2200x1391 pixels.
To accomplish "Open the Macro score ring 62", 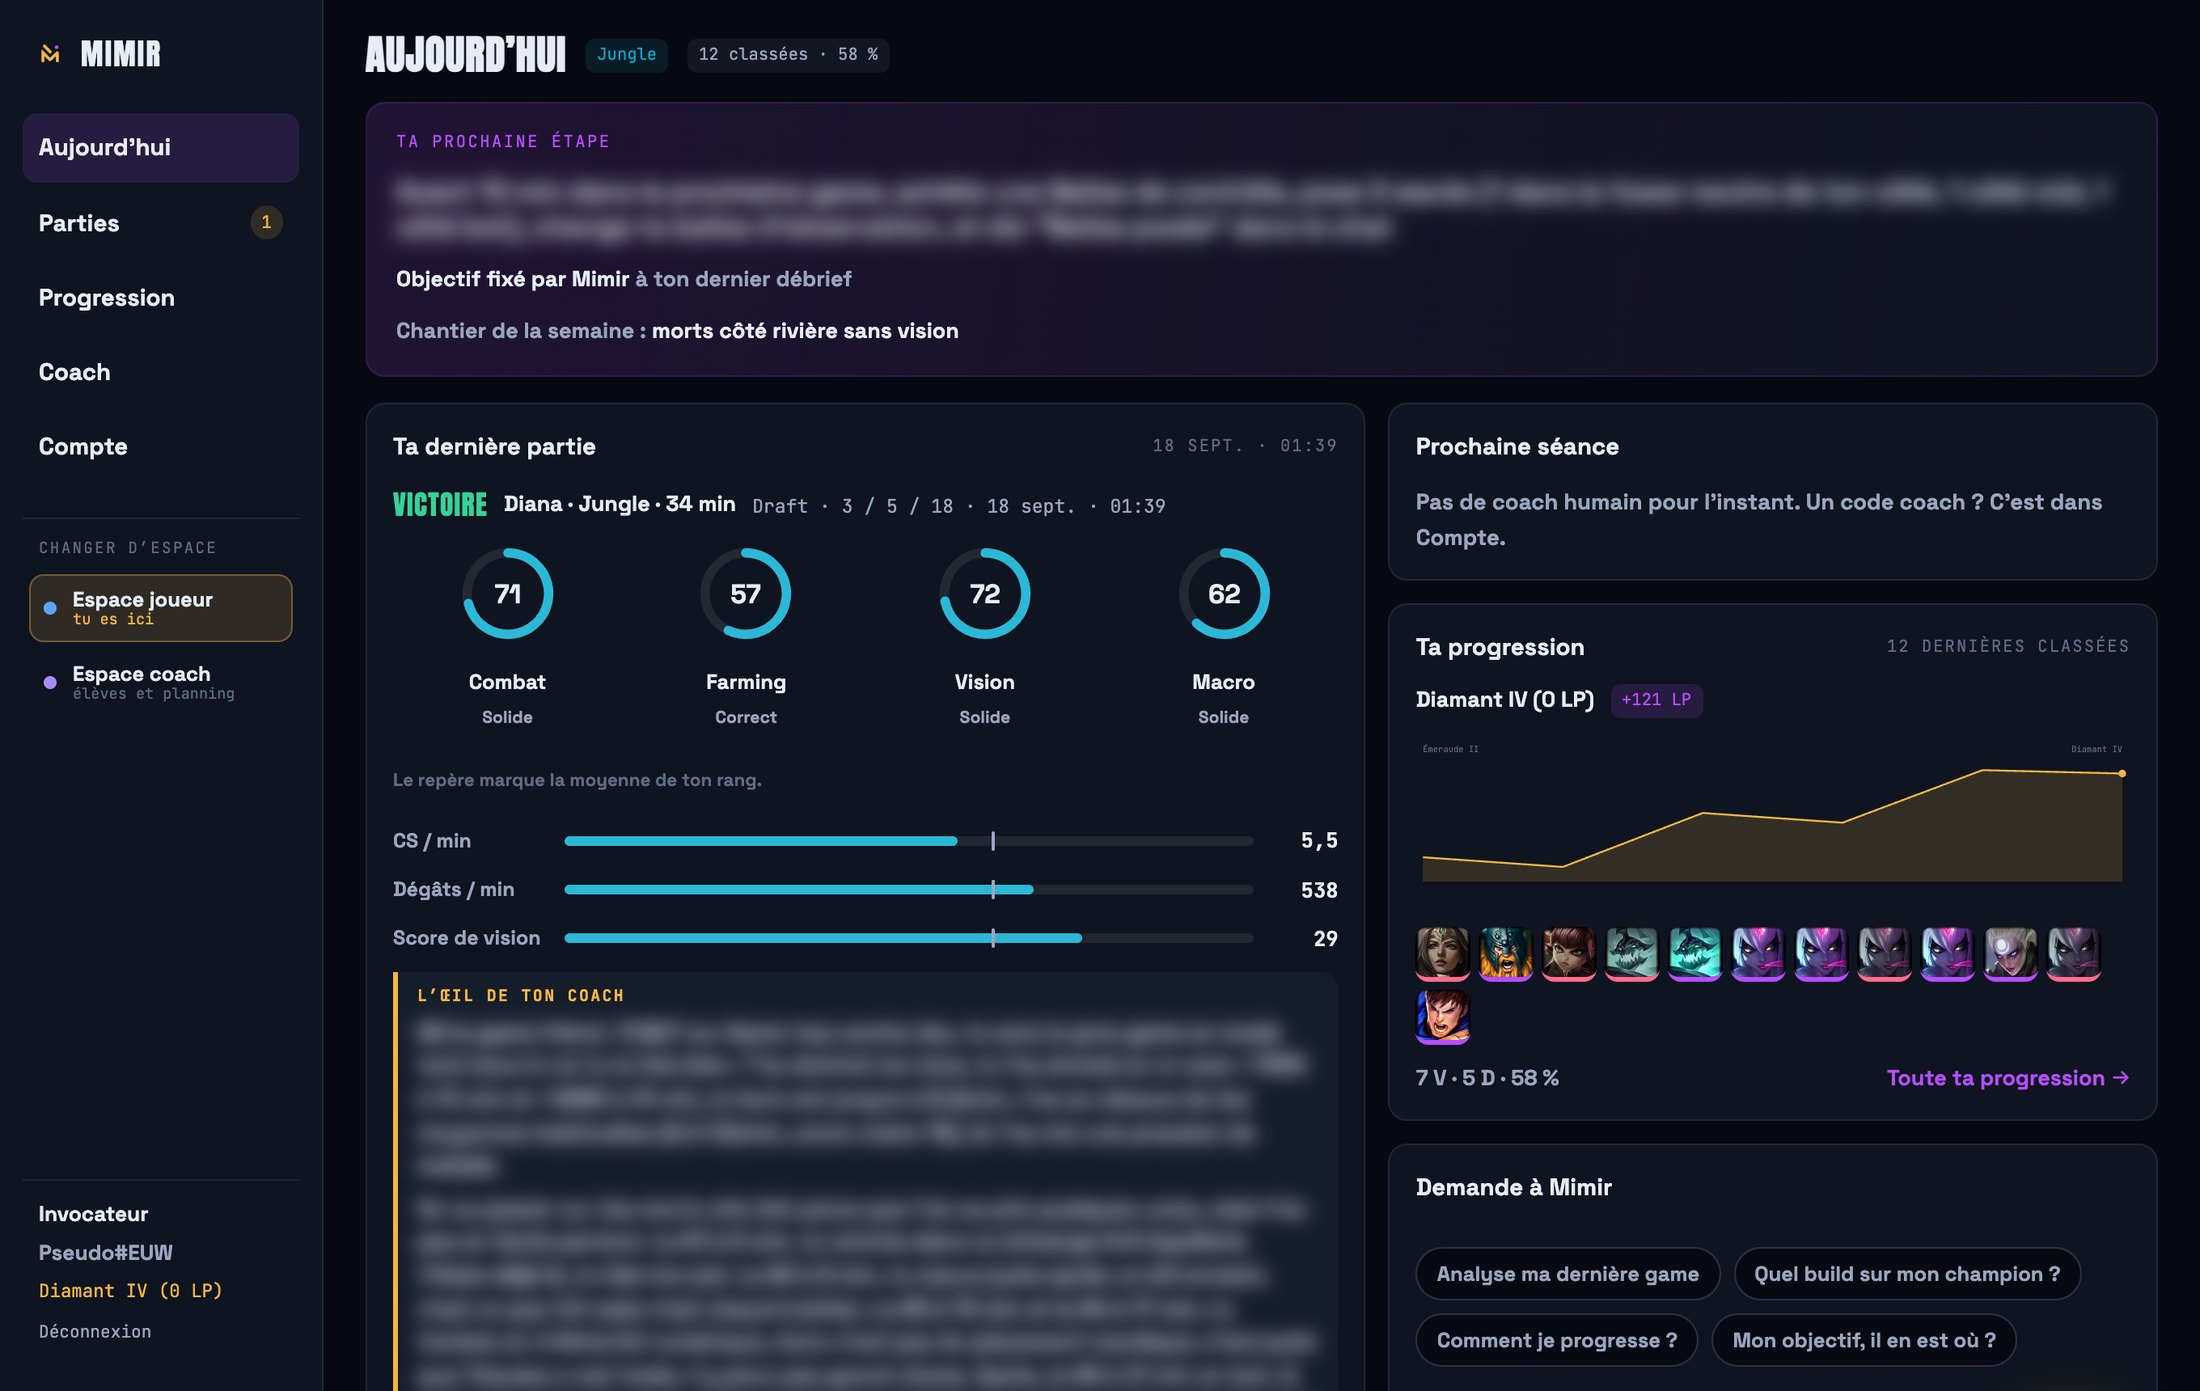I will (x=1224, y=594).
